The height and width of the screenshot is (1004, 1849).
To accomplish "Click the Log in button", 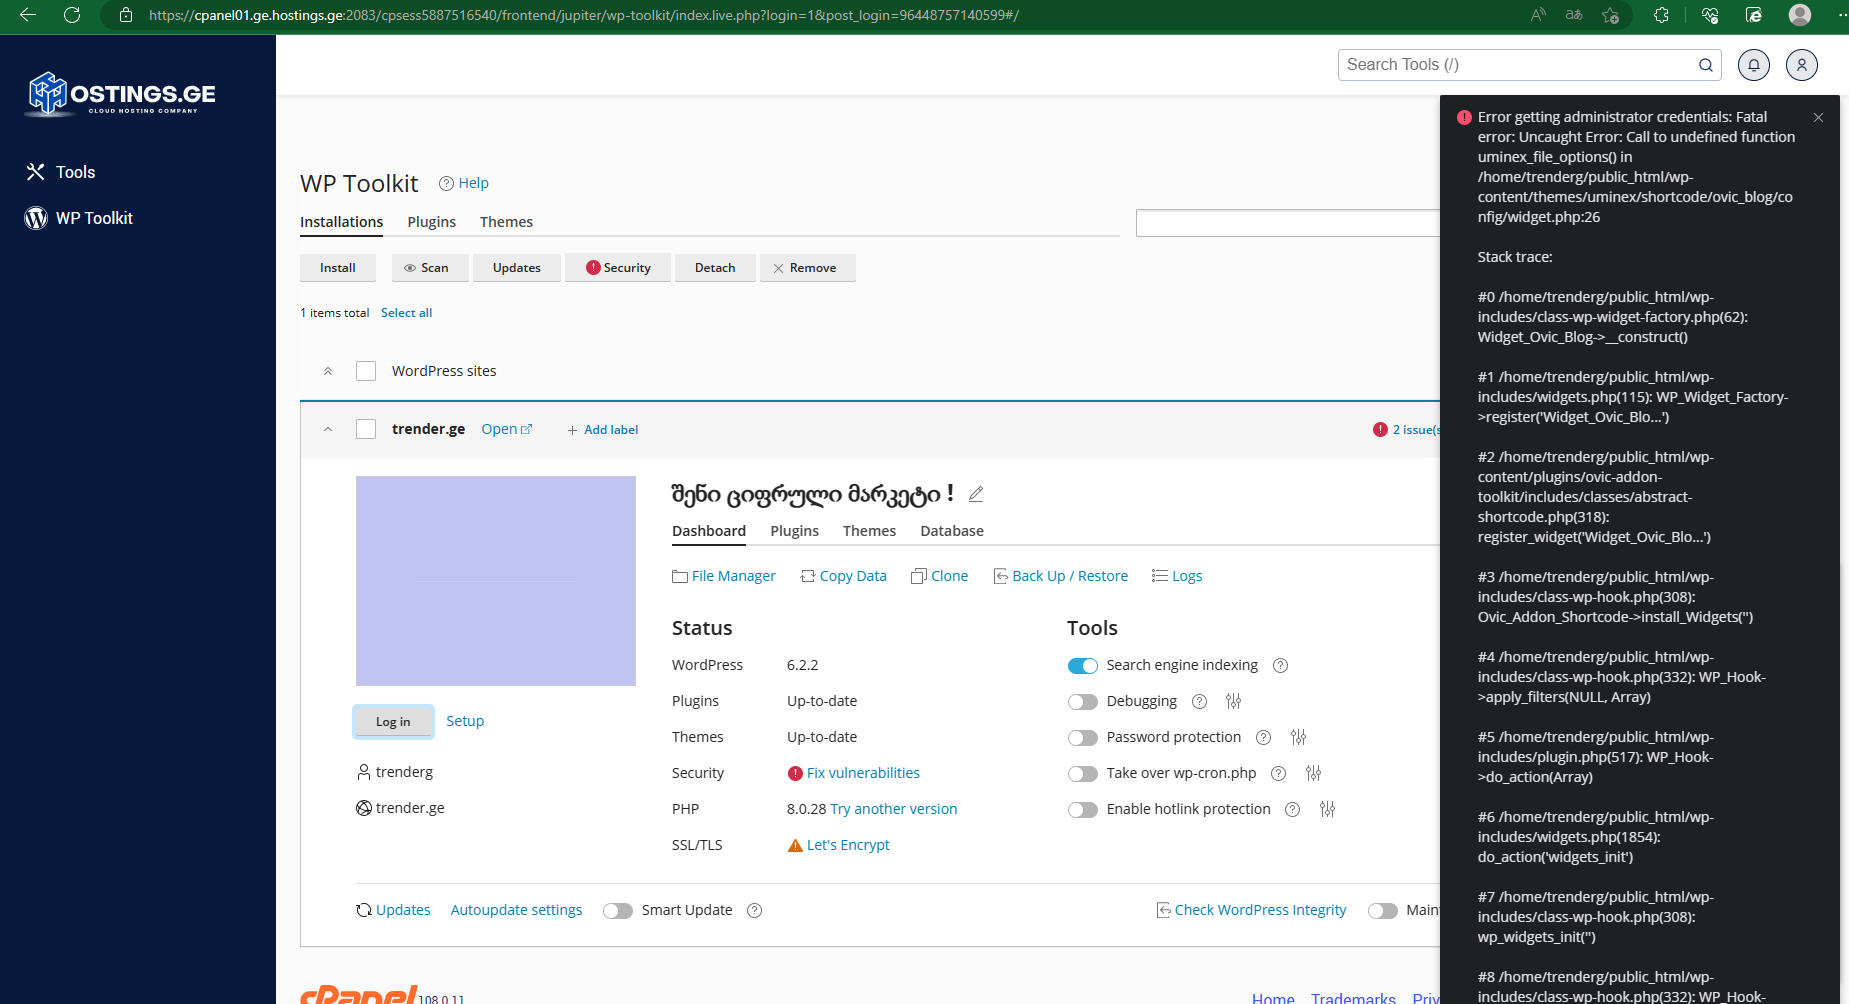I will click(393, 722).
